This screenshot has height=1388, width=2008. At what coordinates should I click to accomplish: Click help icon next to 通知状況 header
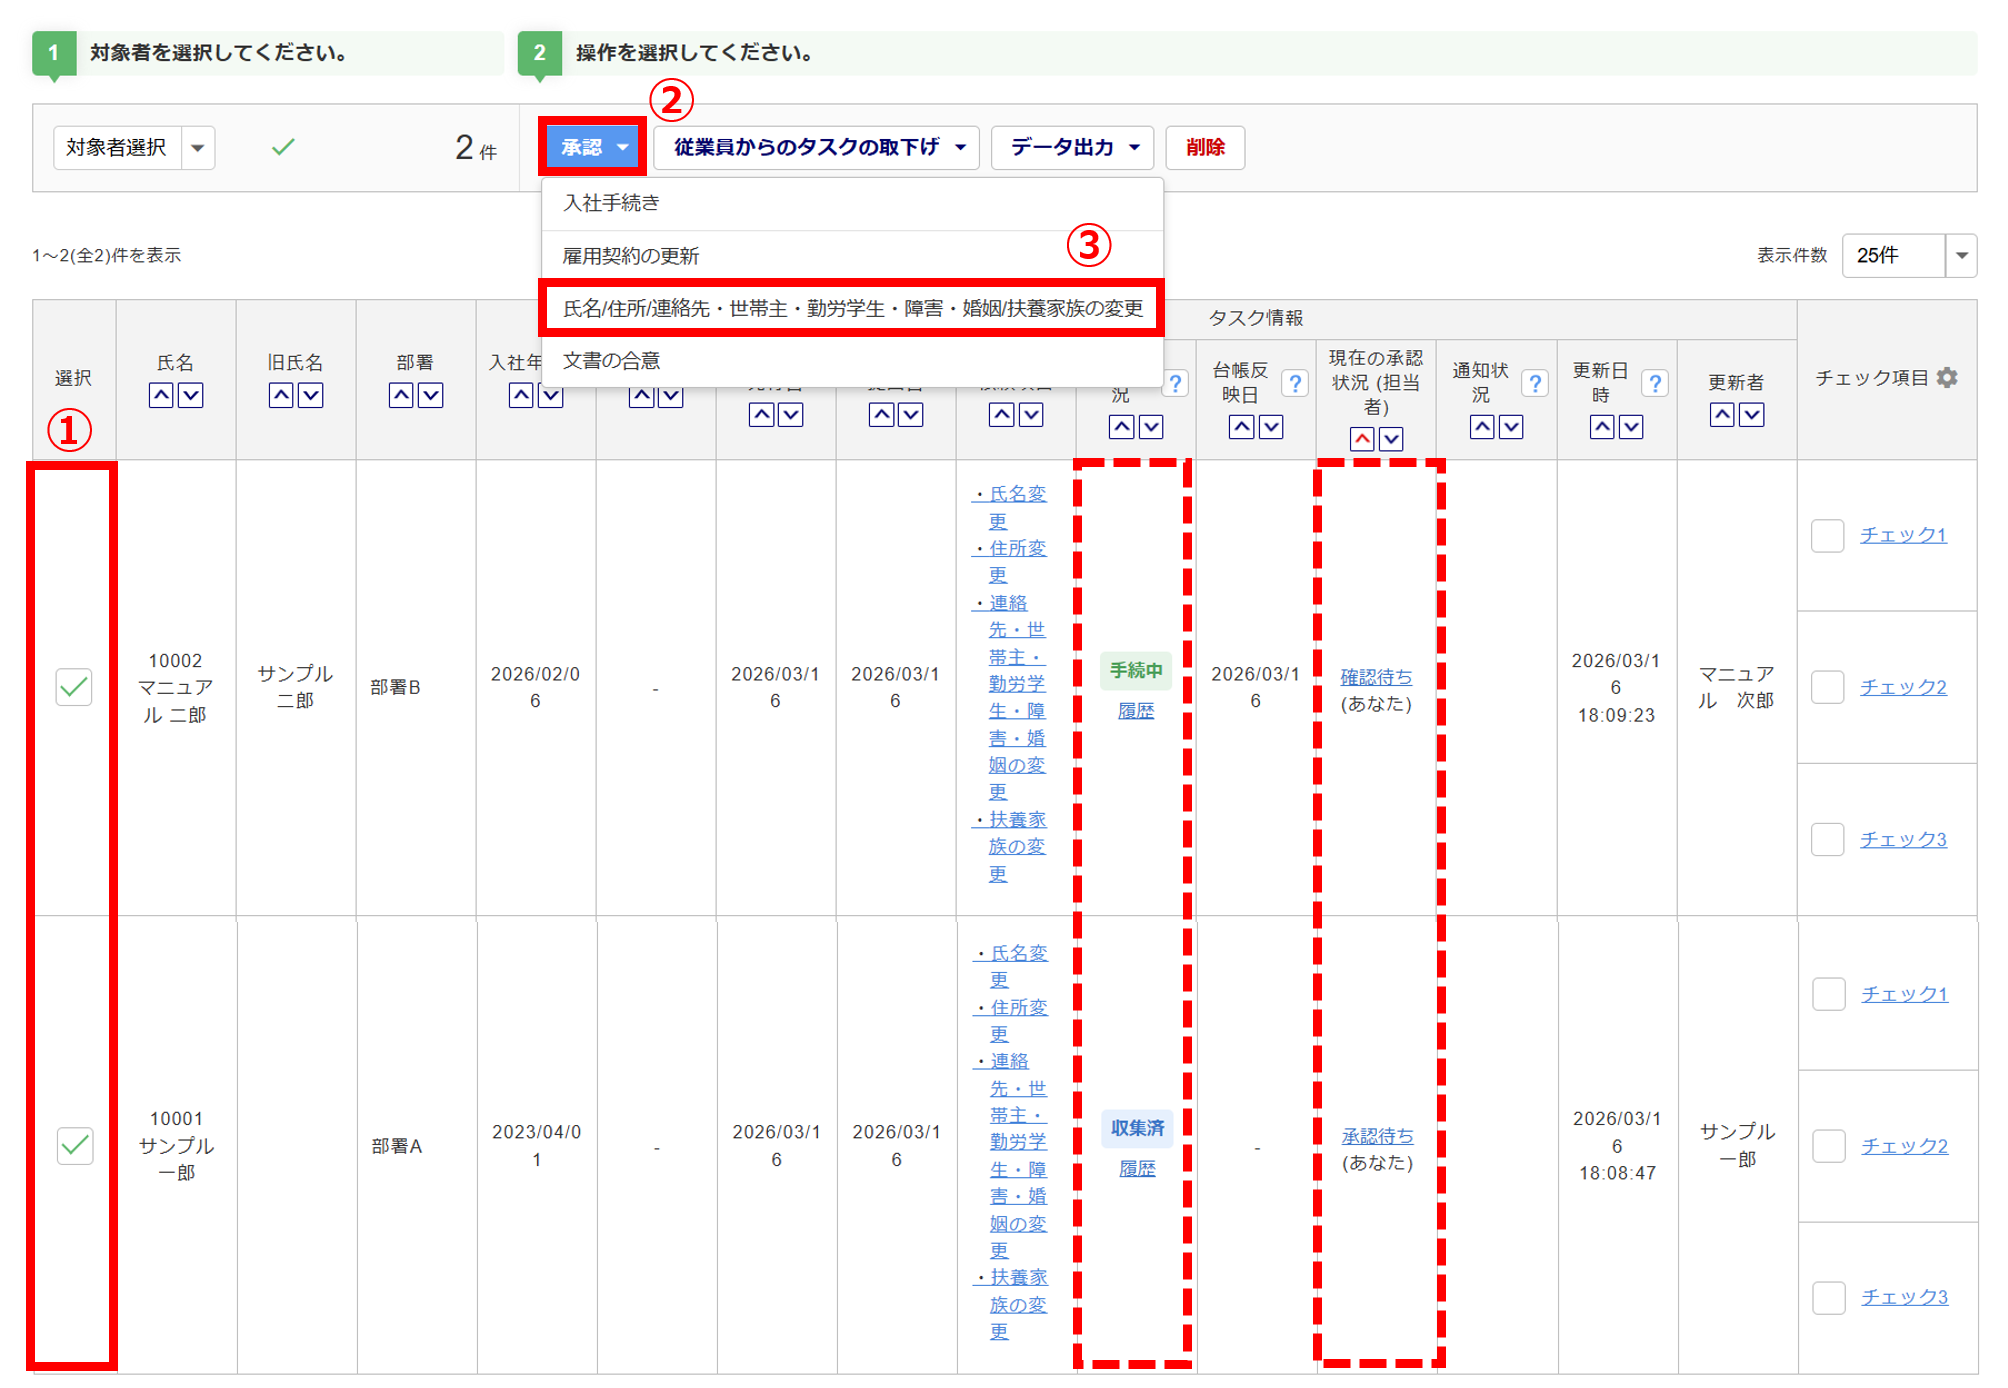point(1534,383)
